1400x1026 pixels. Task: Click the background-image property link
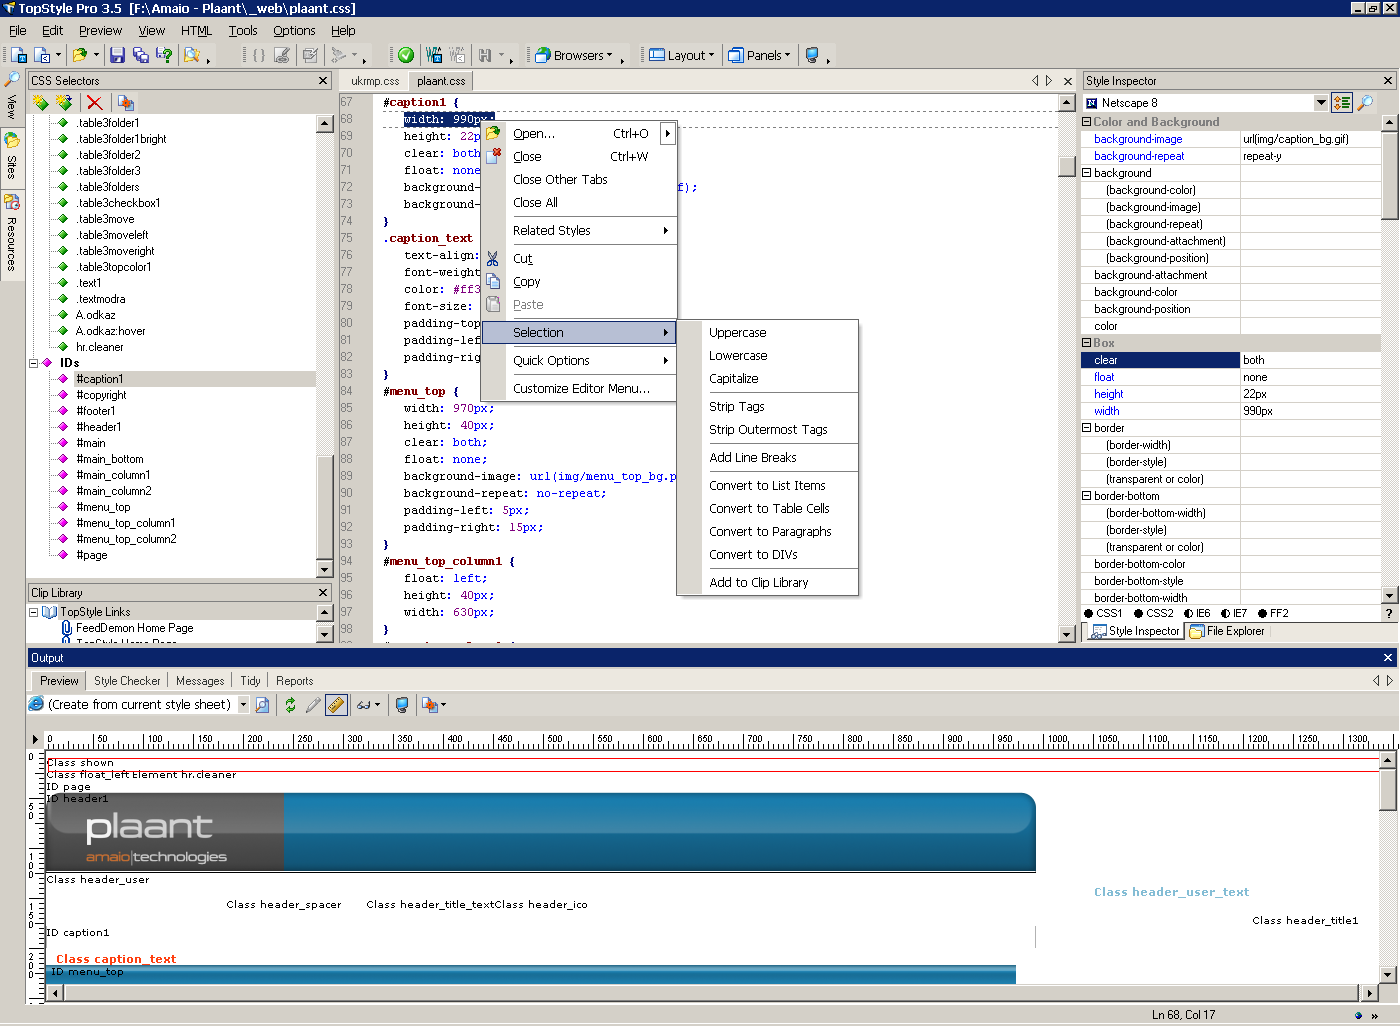(x=1138, y=139)
